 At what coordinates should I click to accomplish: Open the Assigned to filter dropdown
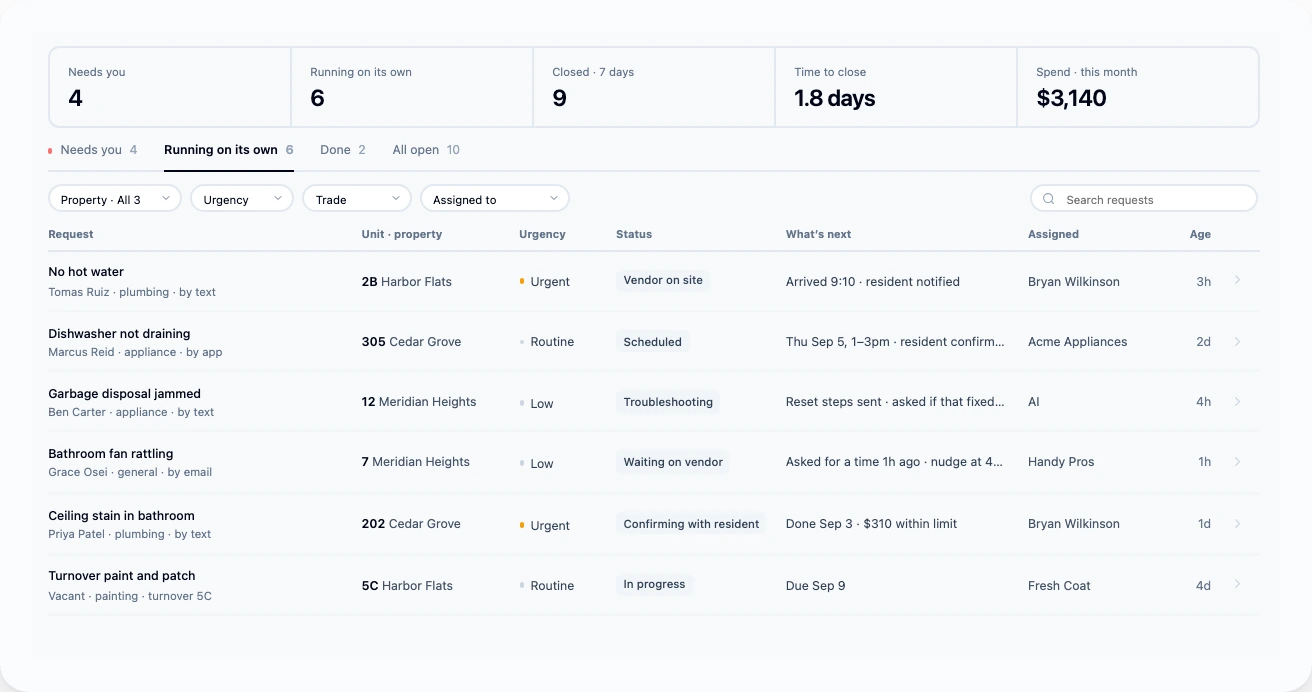(495, 199)
